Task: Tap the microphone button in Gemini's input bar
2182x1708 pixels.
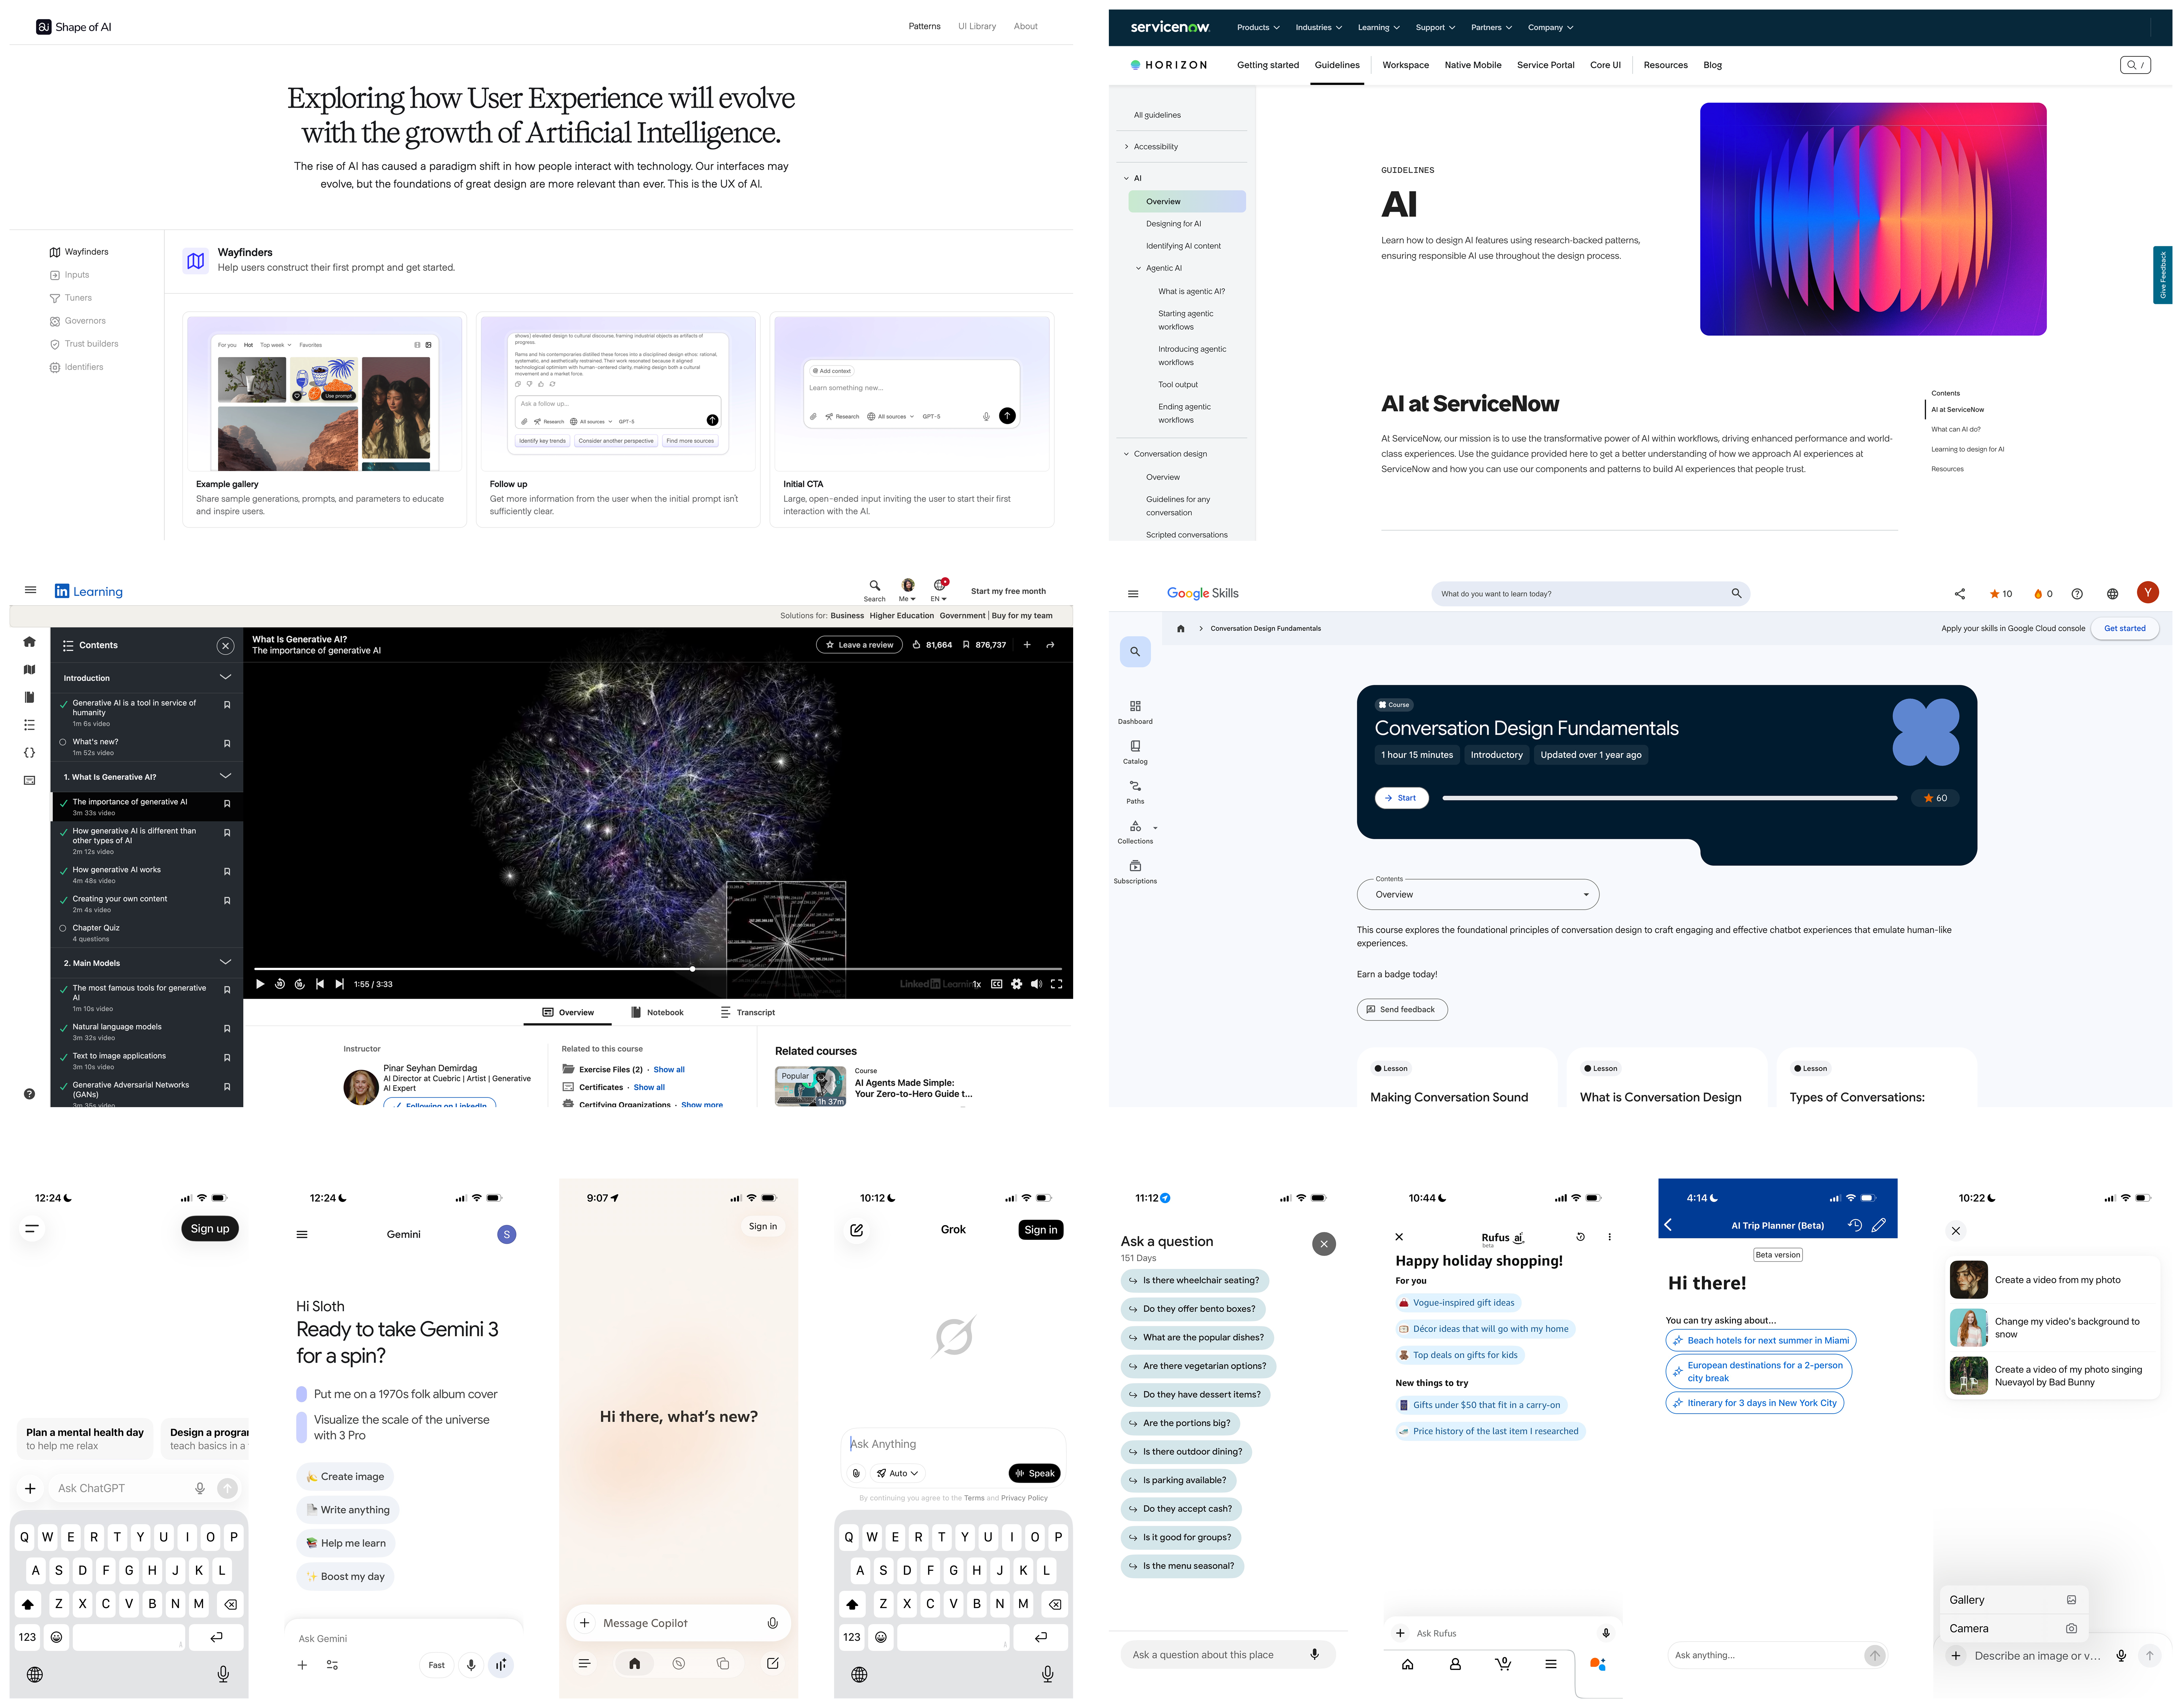Action: tap(471, 1665)
